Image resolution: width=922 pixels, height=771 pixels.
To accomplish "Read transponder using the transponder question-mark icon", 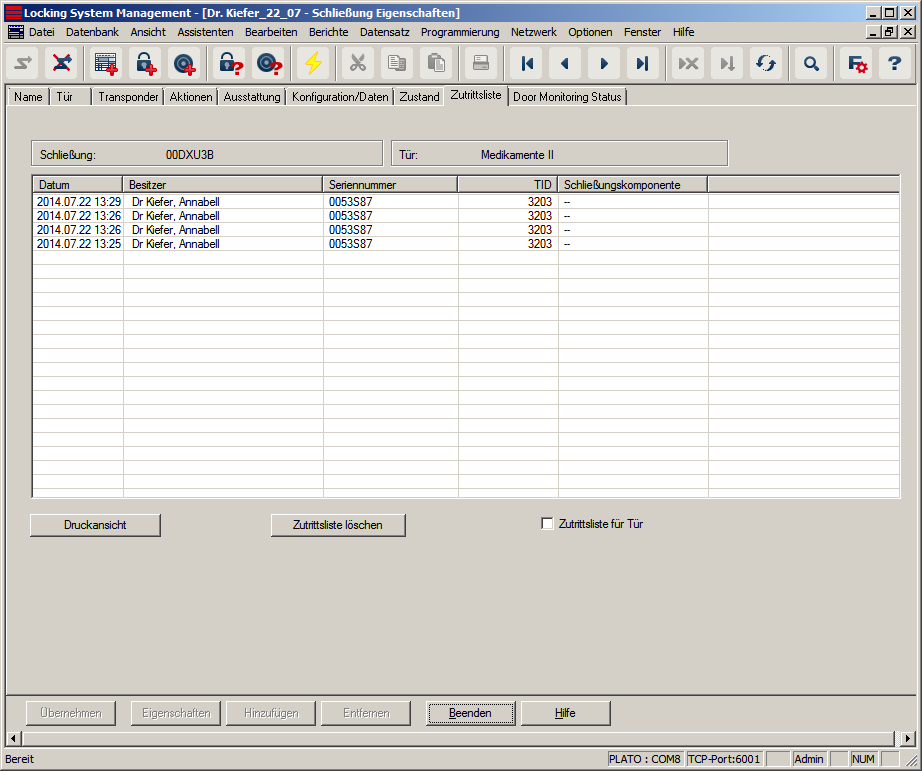I will click(x=268, y=63).
